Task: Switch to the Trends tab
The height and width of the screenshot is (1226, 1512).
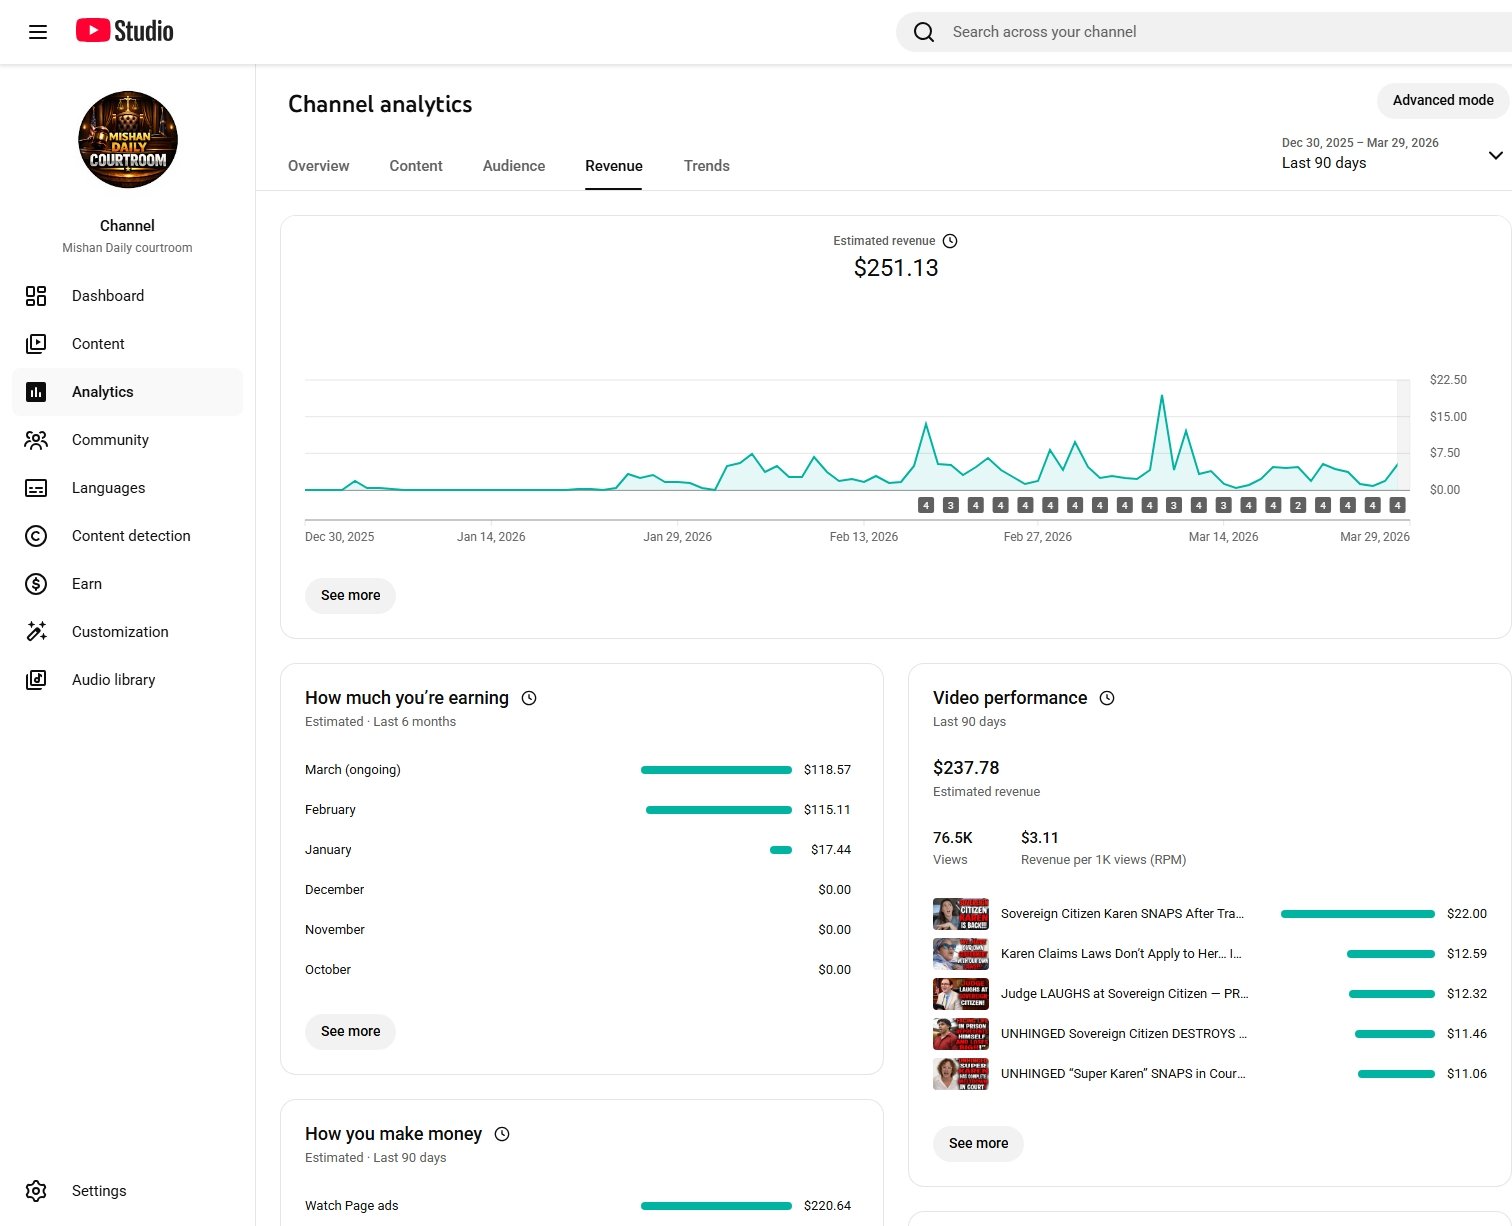Action: coord(706,166)
